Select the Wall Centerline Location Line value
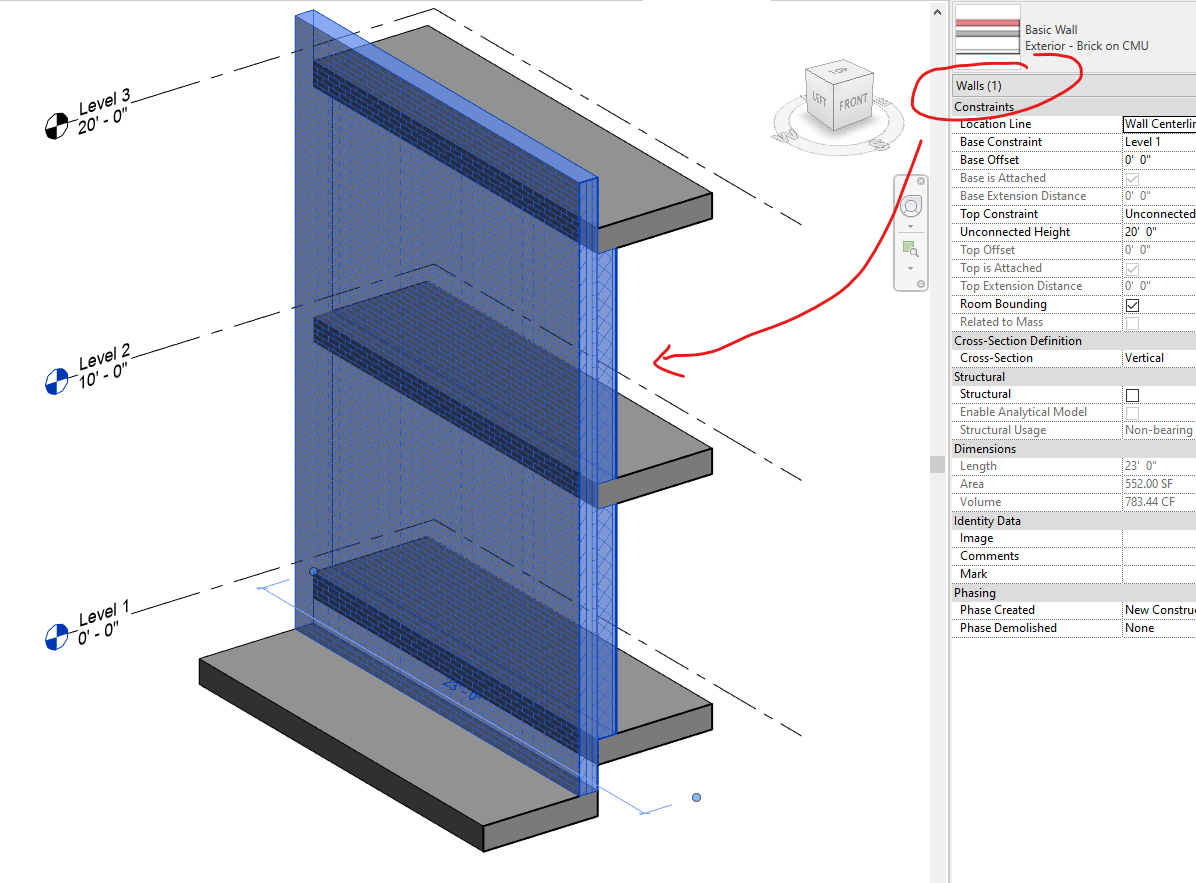 tap(1160, 124)
